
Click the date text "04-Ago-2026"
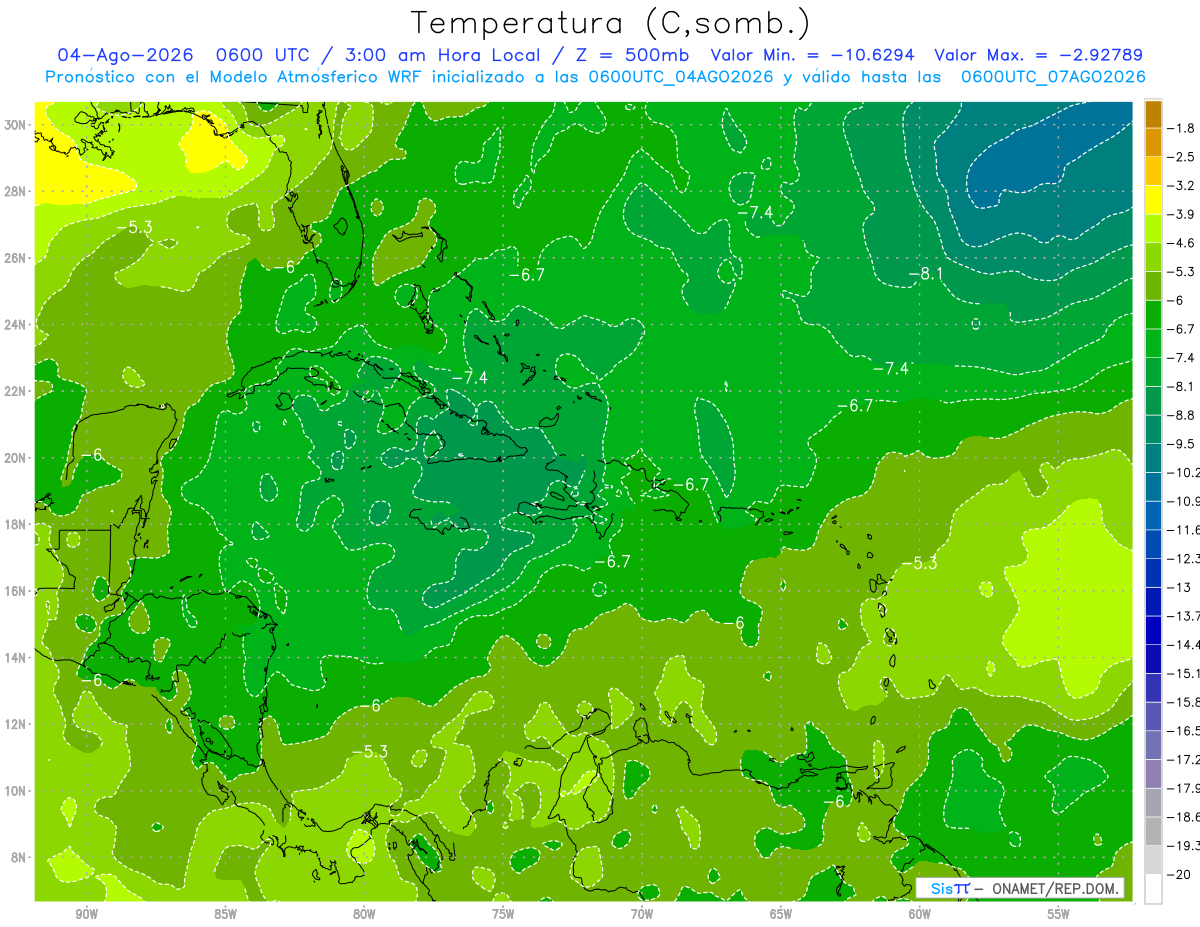pos(123,55)
